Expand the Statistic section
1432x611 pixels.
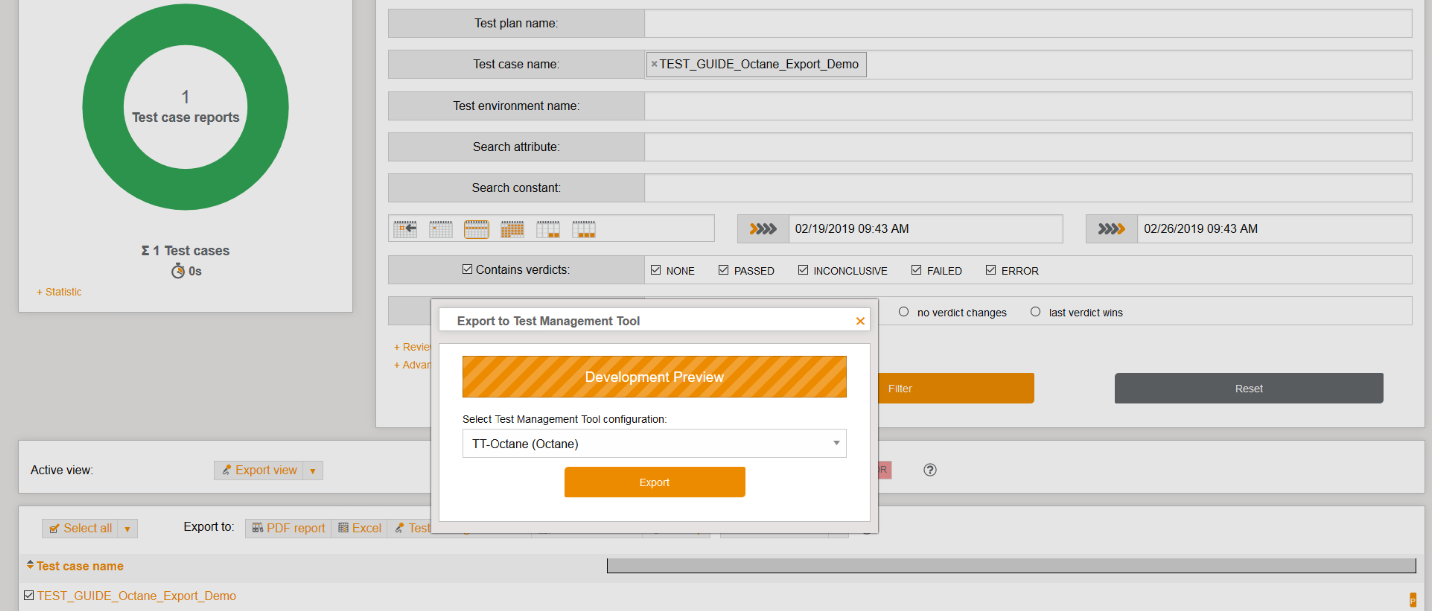coord(59,292)
